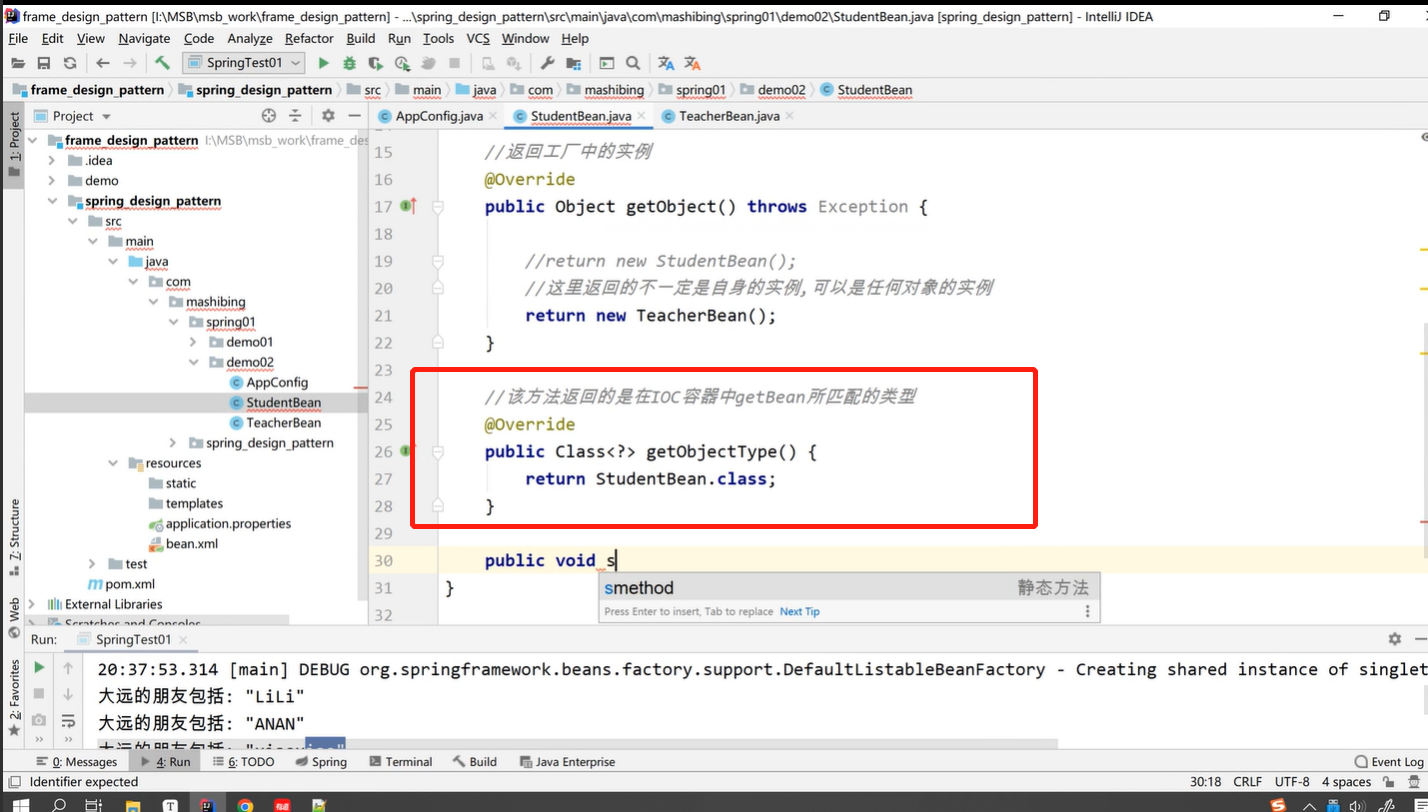Open the Navigate menu

point(144,38)
